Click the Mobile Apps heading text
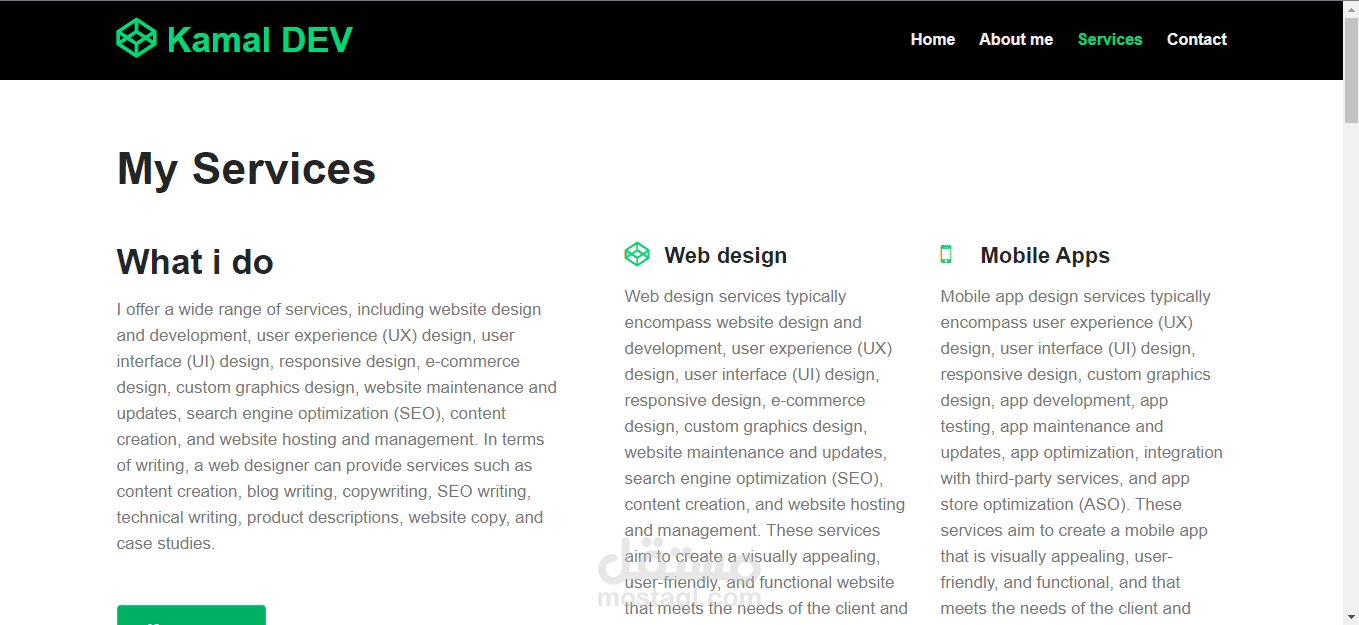This screenshot has width=1359, height=625. 1045,255
